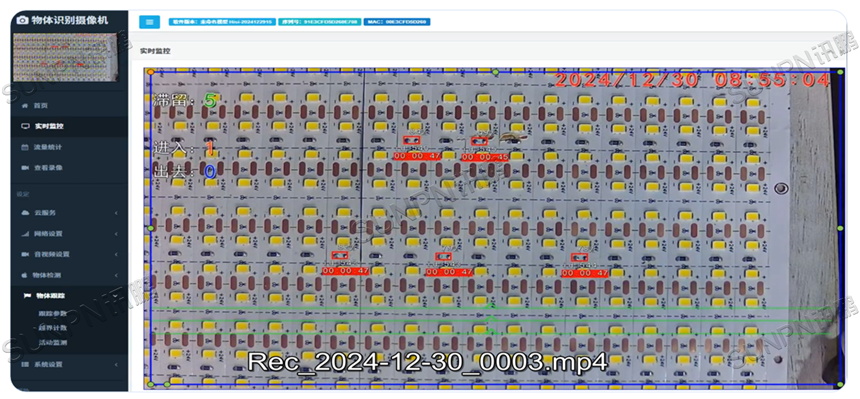The height and width of the screenshot is (399, 860).
Task: Click the orange corner handle of the detection region
Action: click(150, 72)
